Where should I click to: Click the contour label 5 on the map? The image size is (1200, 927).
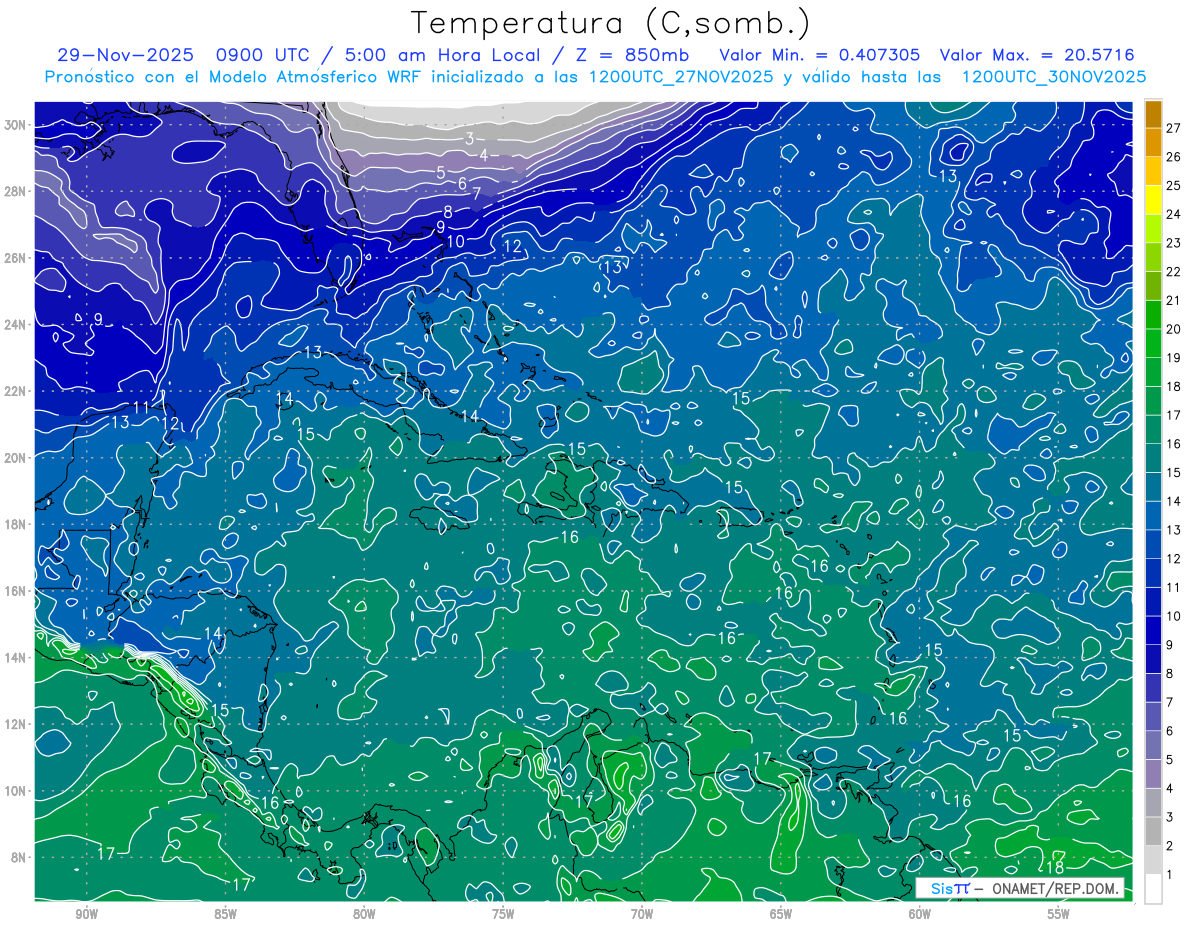coord(440,173)
